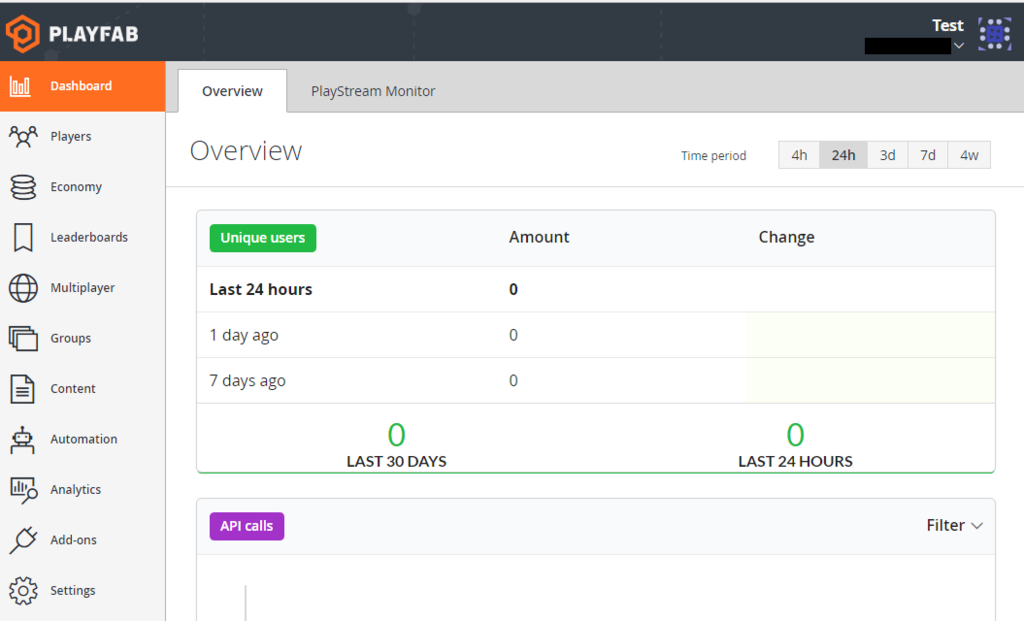Click the green Unique users badge
This screenshot has width=1024, height=621.
coord(263,238)
